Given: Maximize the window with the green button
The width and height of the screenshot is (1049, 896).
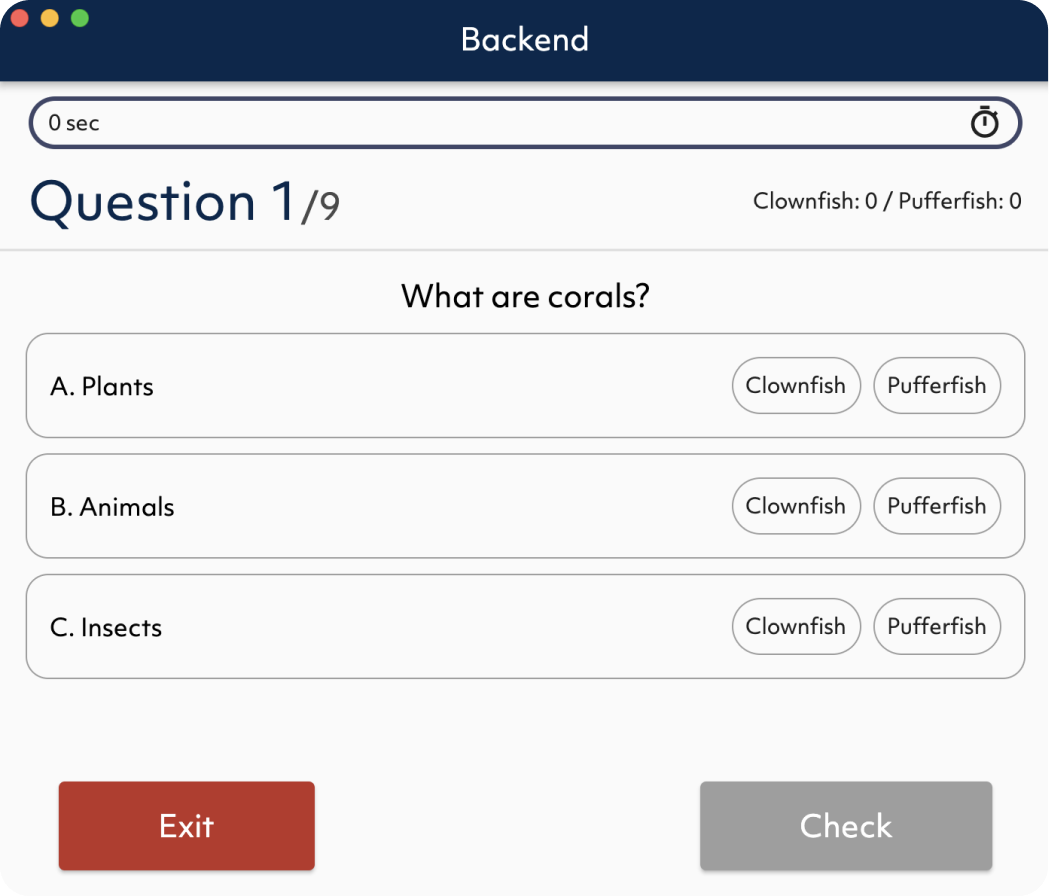Looking at the screenshot, I should point(80,18).
